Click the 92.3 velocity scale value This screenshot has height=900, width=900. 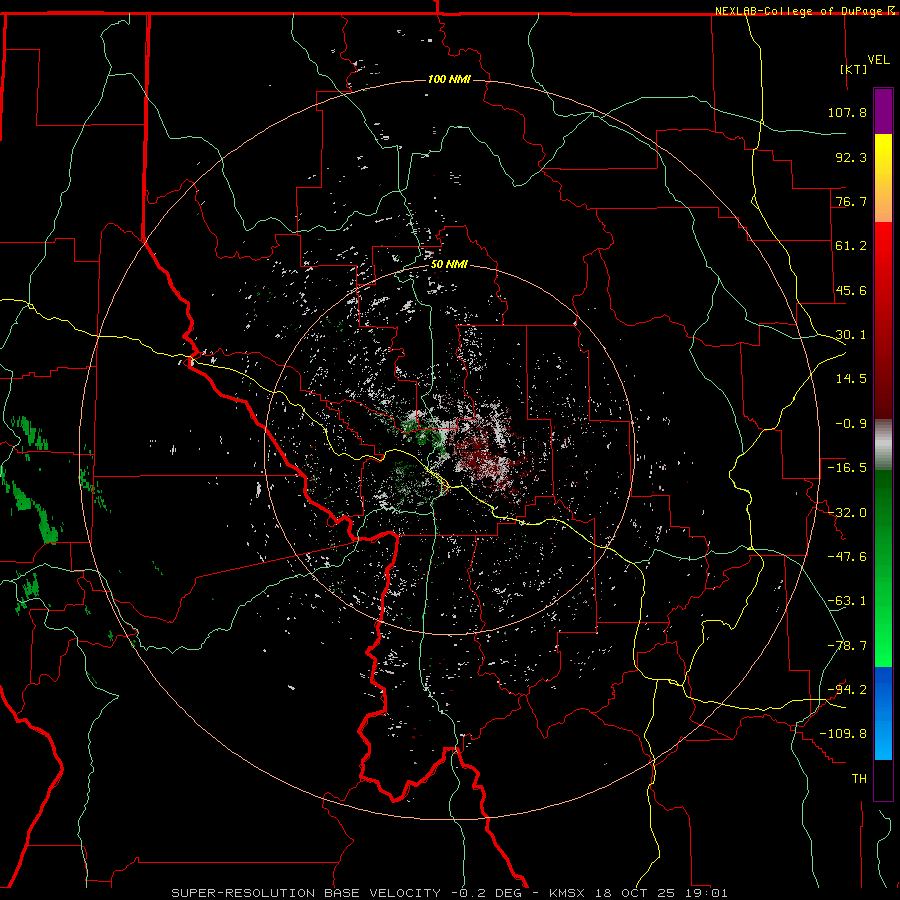click(x=851, y=157)
